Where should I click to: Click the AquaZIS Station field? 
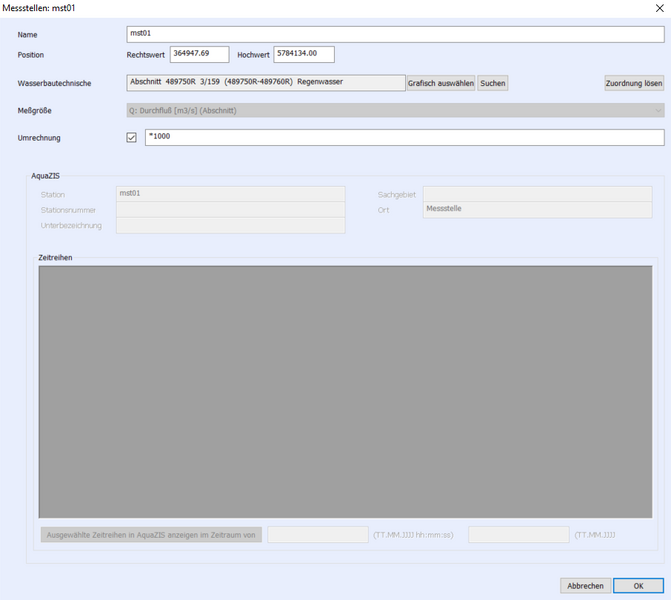point(231,194)
